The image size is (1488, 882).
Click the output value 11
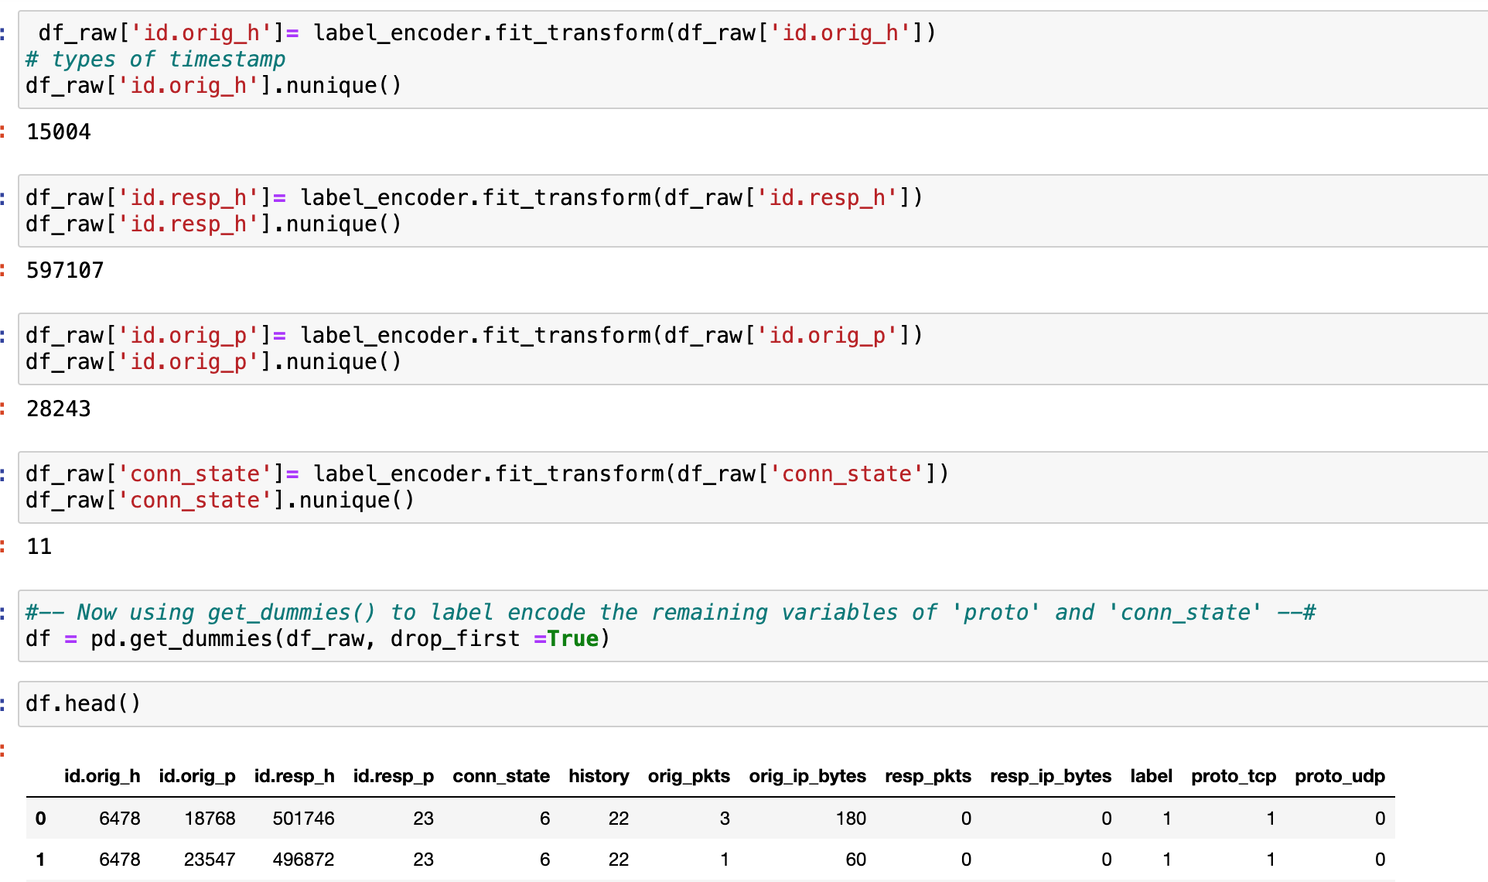click(x=39, y=546)
